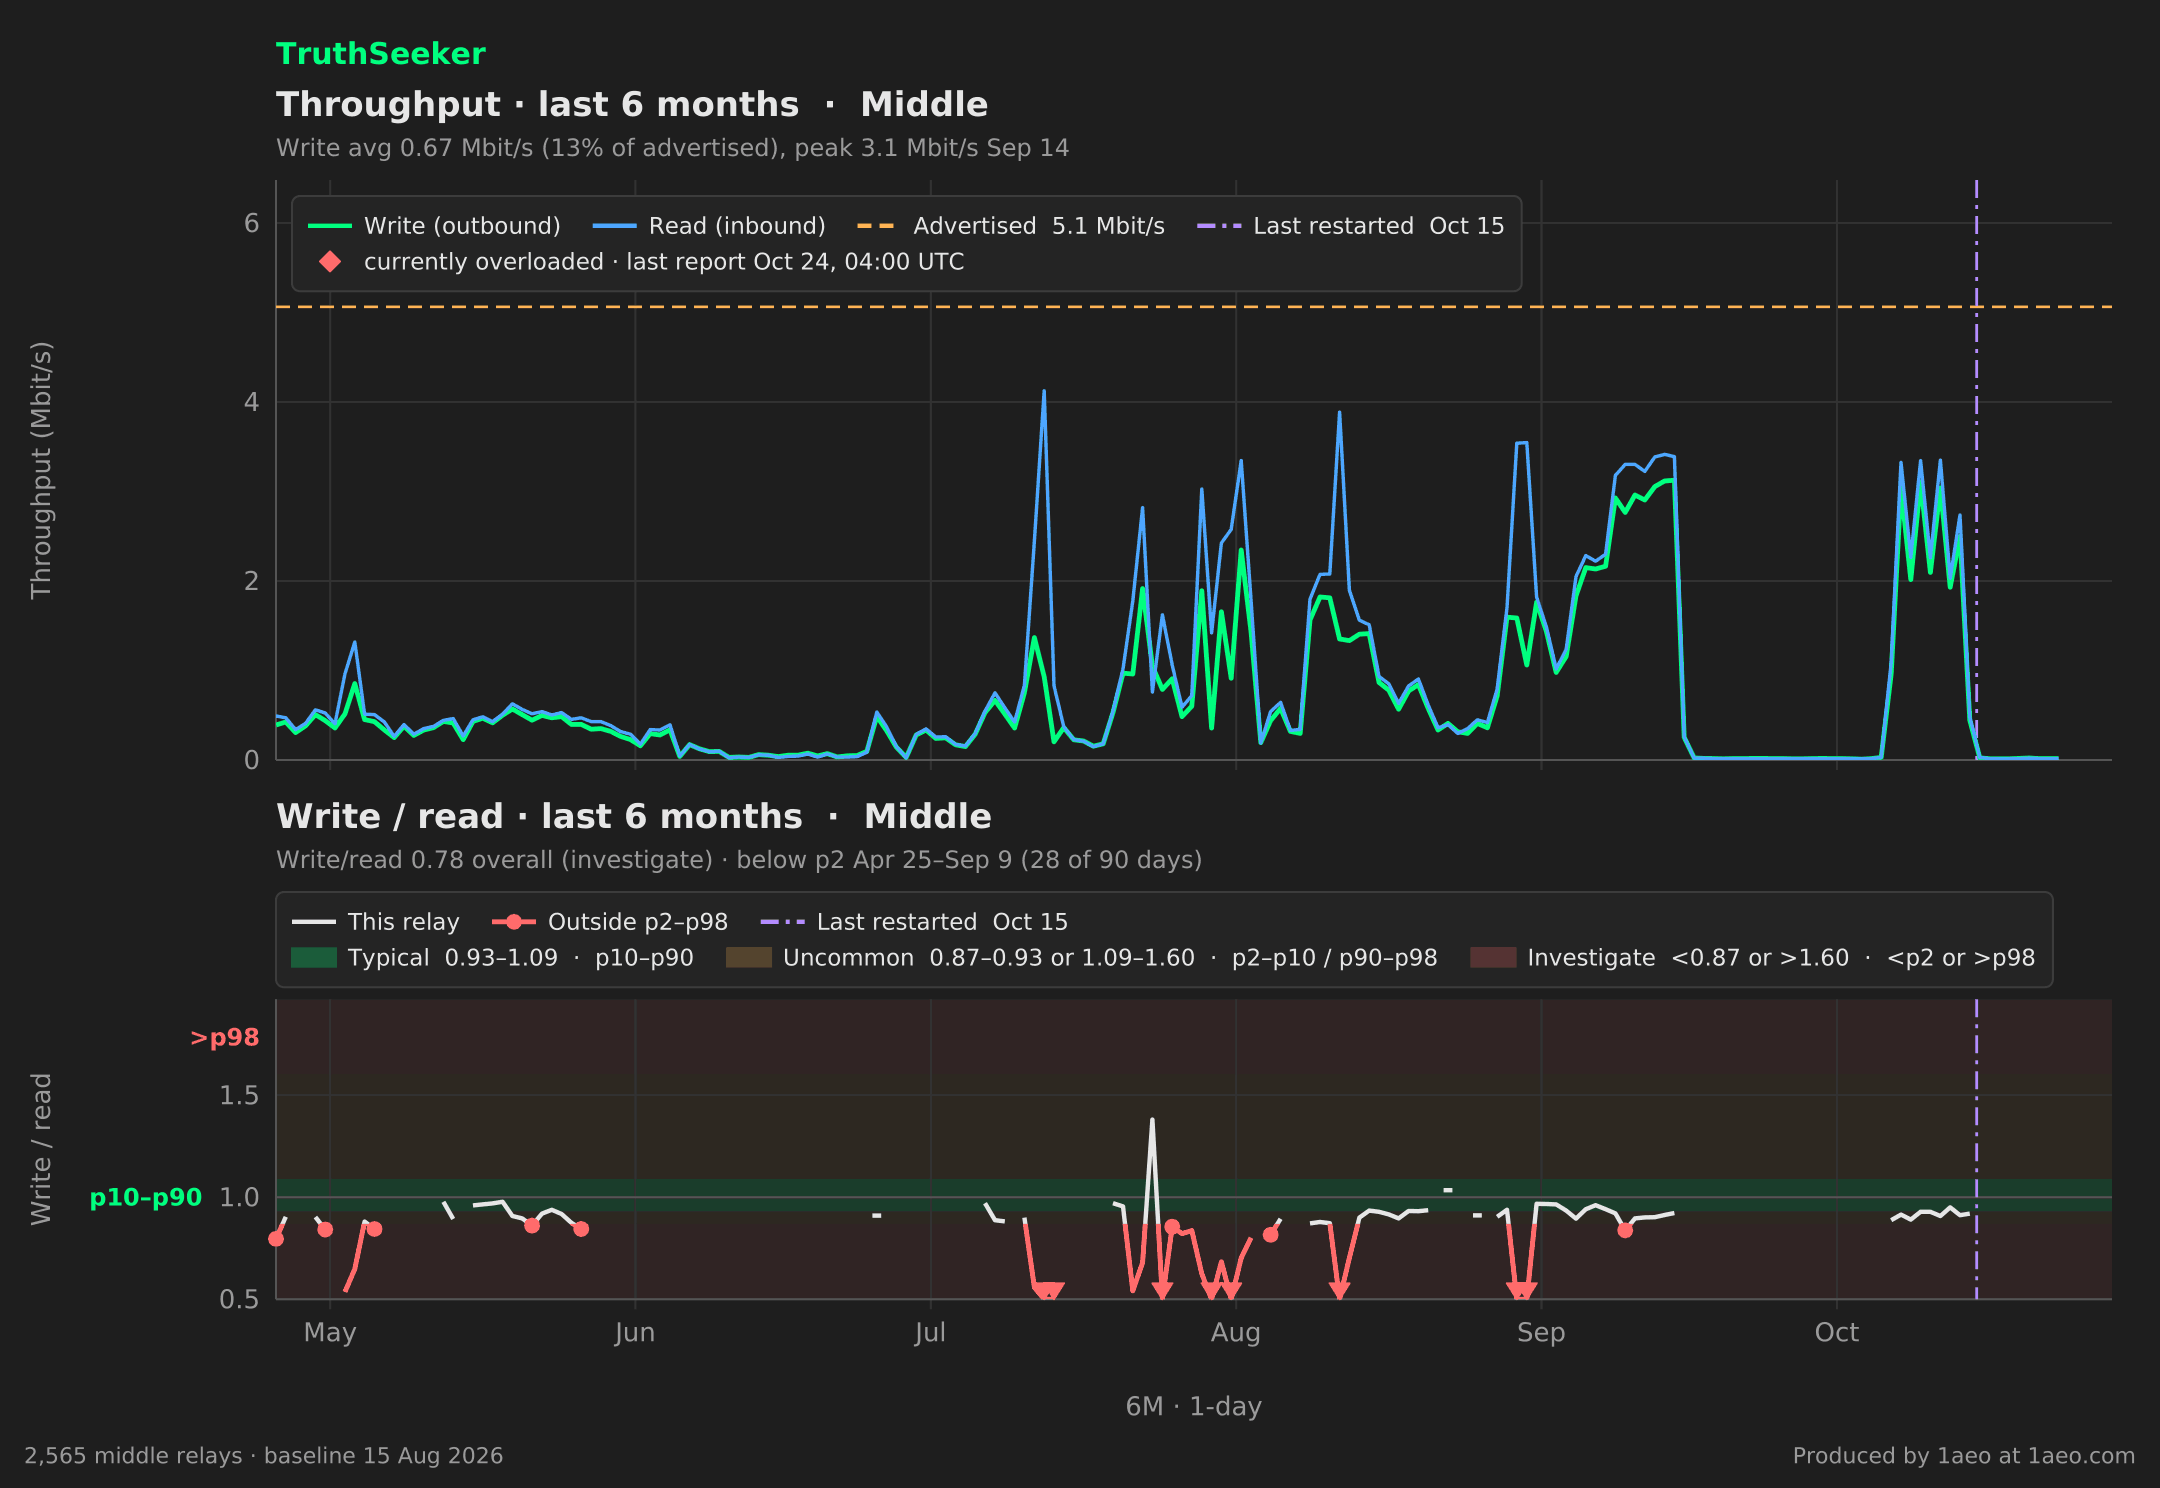The width and height of the screenshot is (2160, 1488).
Task: Click the Read (inbound) legend entry
Action: pyautogui.click(x=709, y=226)
